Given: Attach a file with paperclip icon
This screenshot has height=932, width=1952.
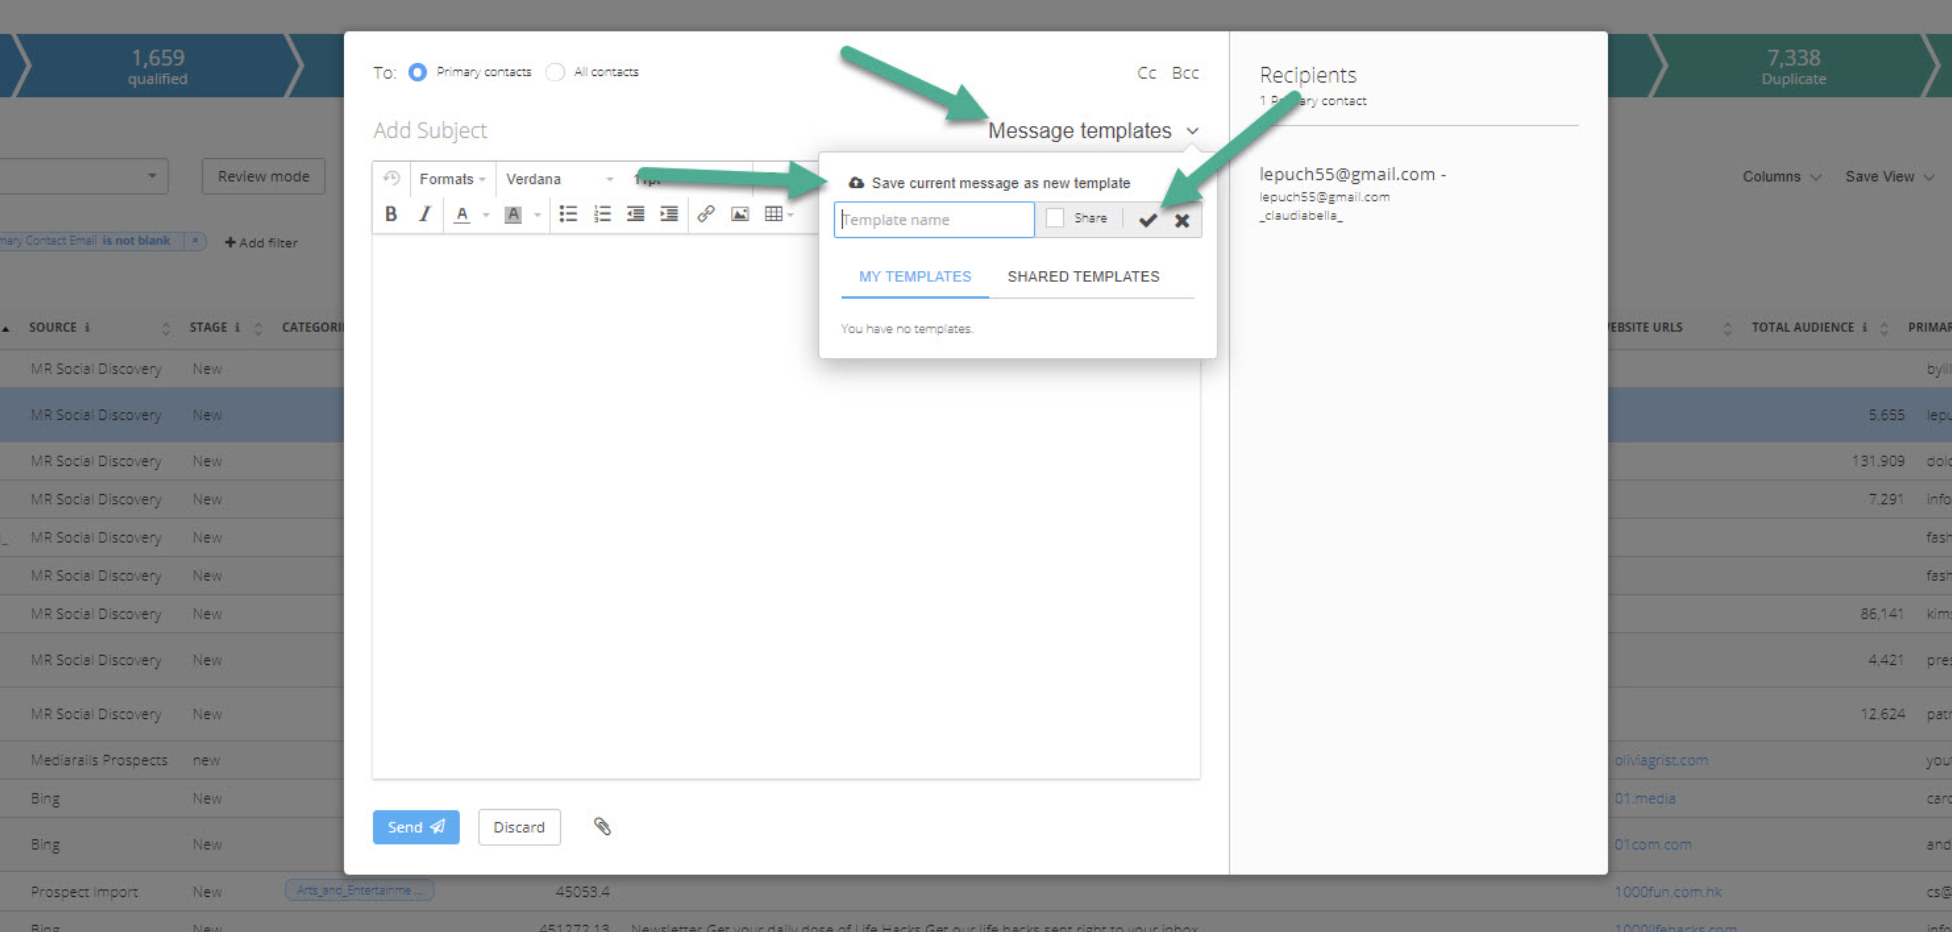Looking at the screenshot, I should (602, 826).
